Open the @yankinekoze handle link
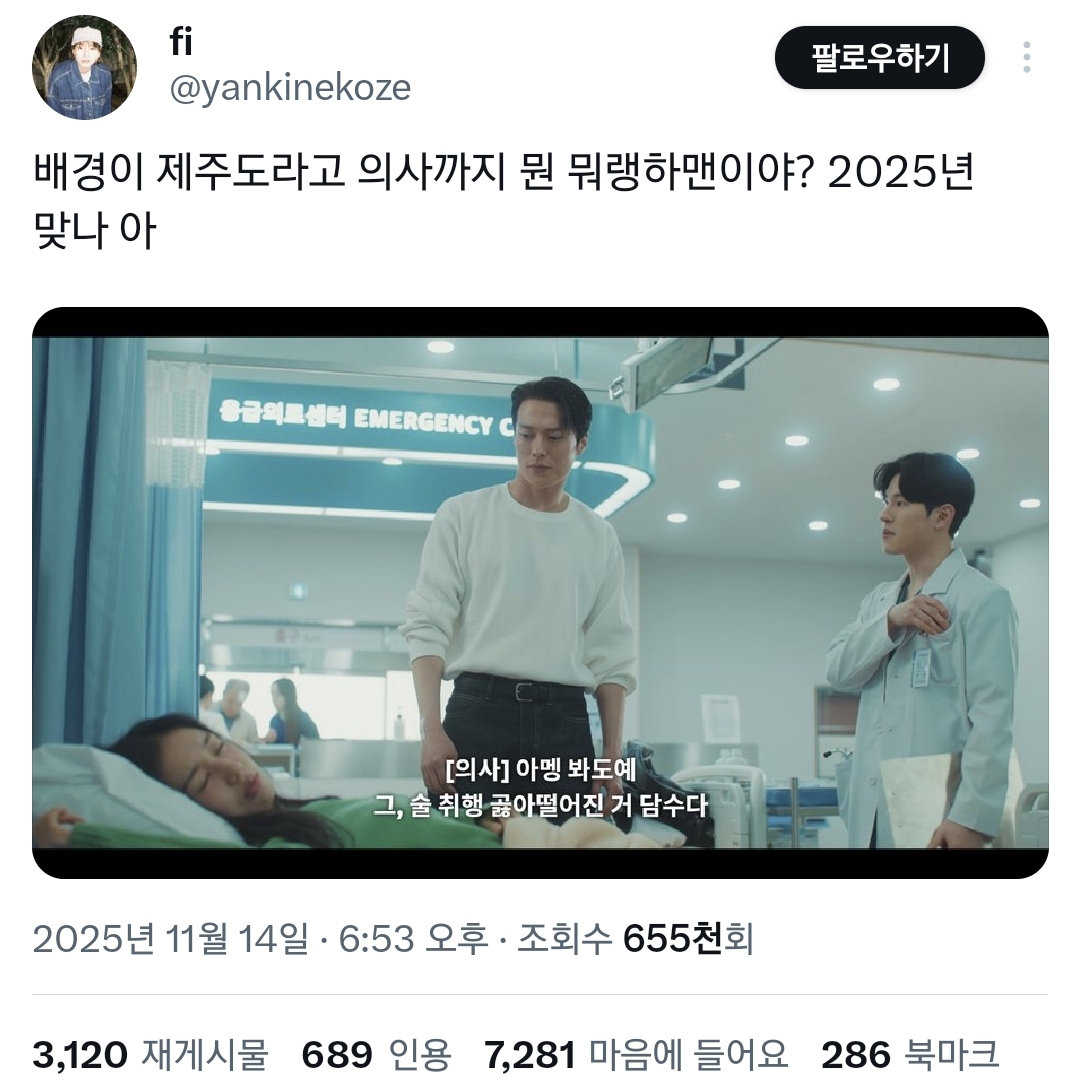Screen dimensions: 1080x1085 click(291, 88)
